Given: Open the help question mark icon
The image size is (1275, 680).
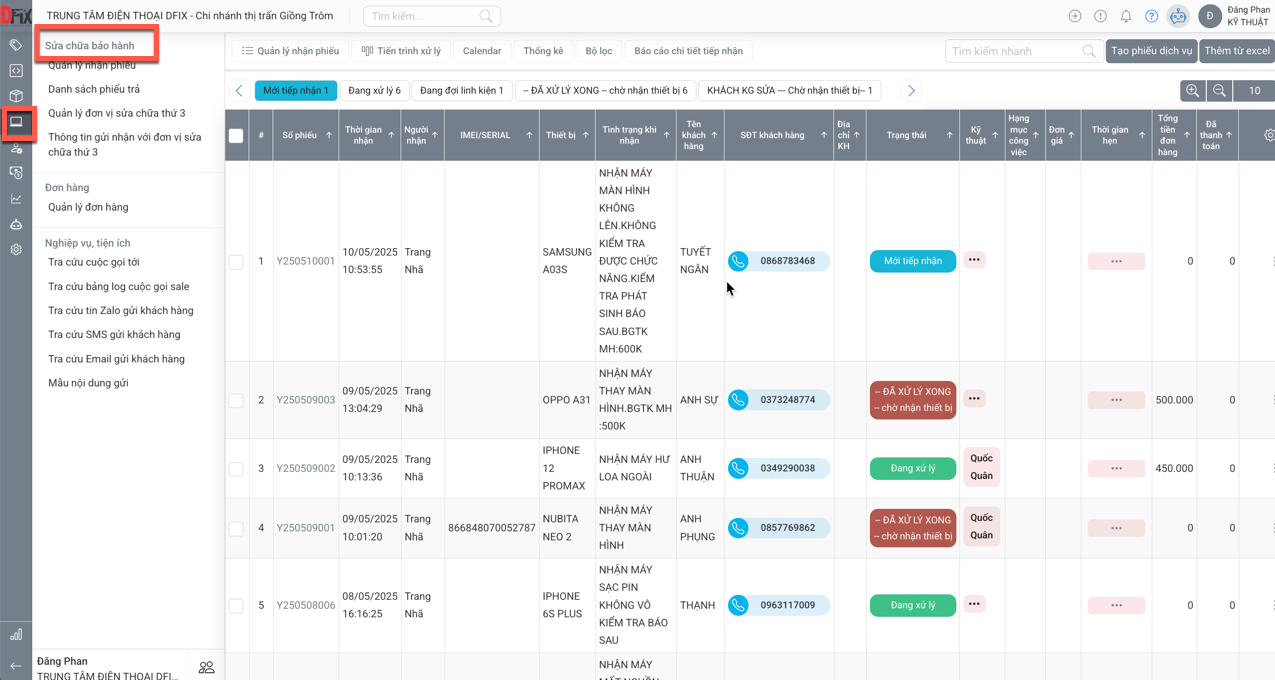Looking at the screenshot, I should (x=1152, y=16).
